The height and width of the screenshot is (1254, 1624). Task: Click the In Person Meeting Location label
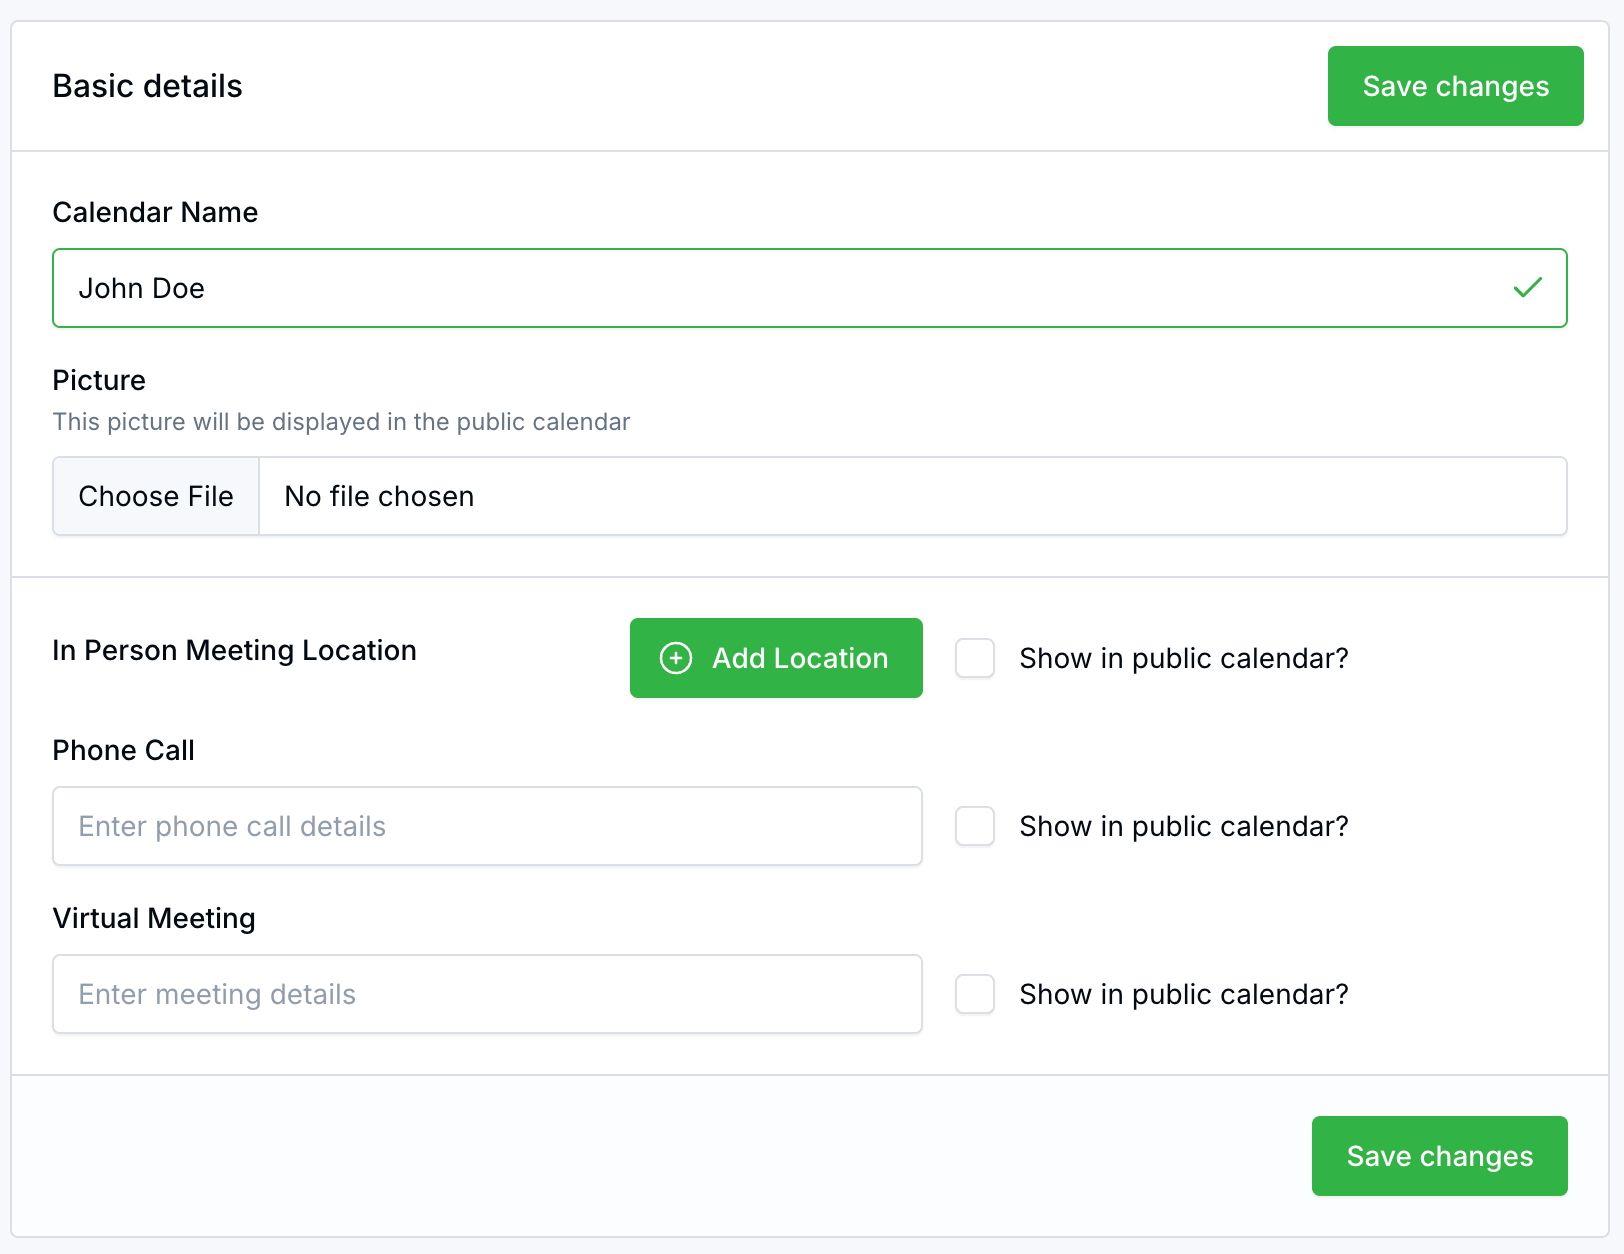tap(234, 650)
